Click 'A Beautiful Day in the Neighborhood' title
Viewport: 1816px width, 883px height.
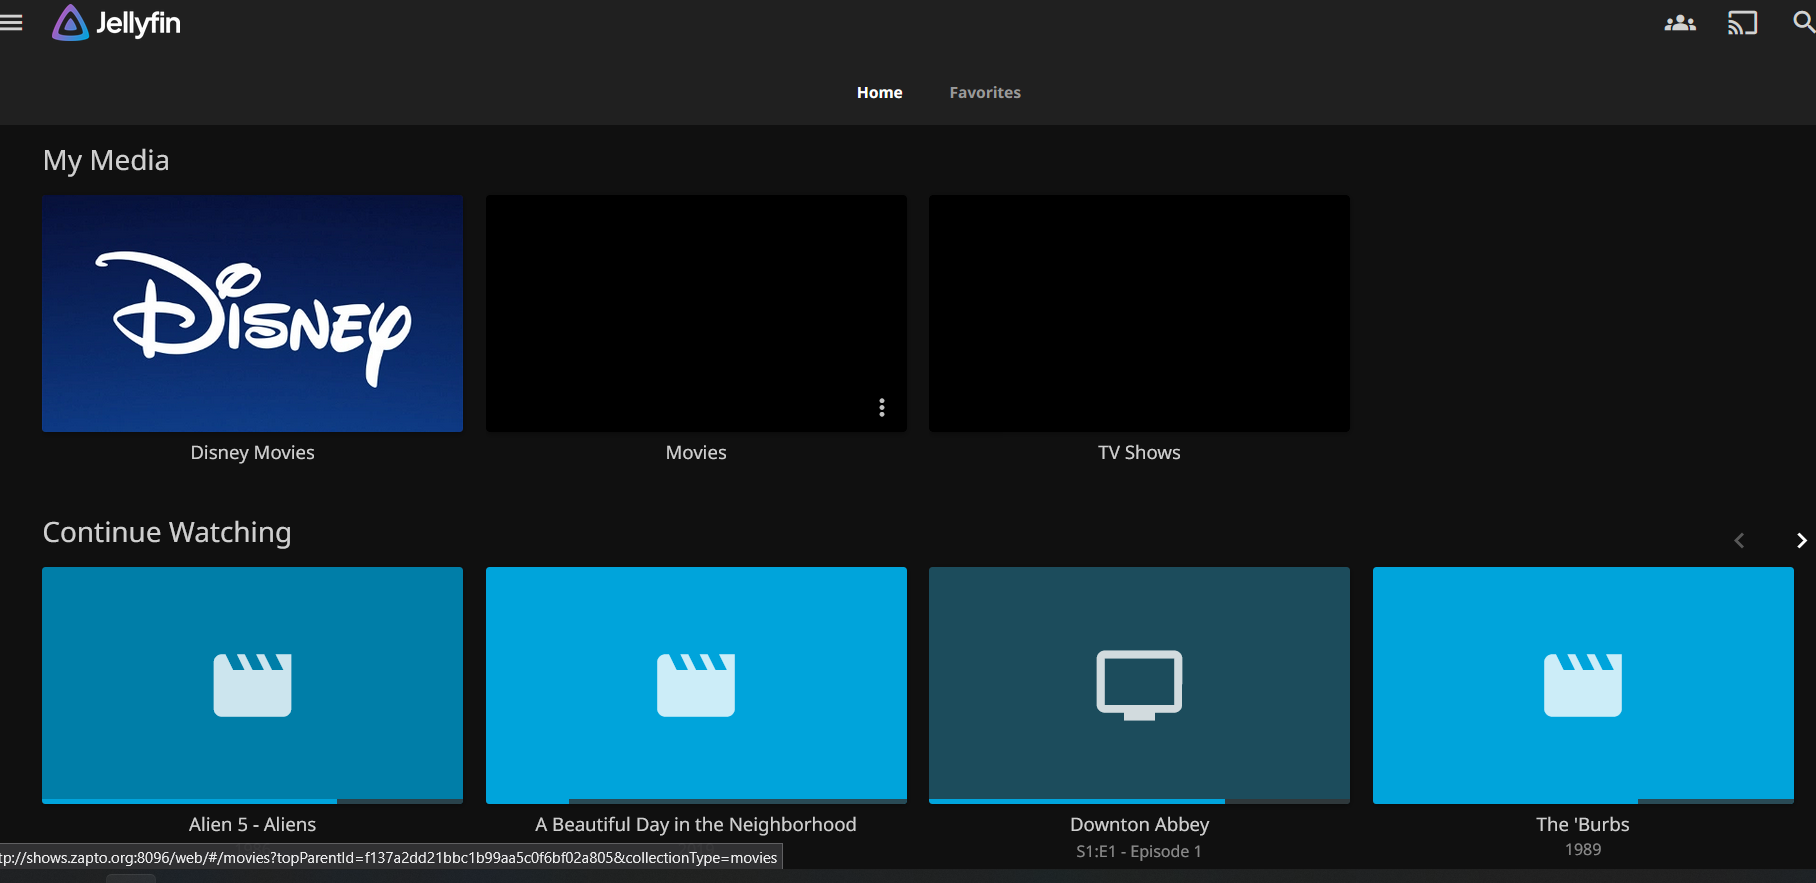[696, 825]
